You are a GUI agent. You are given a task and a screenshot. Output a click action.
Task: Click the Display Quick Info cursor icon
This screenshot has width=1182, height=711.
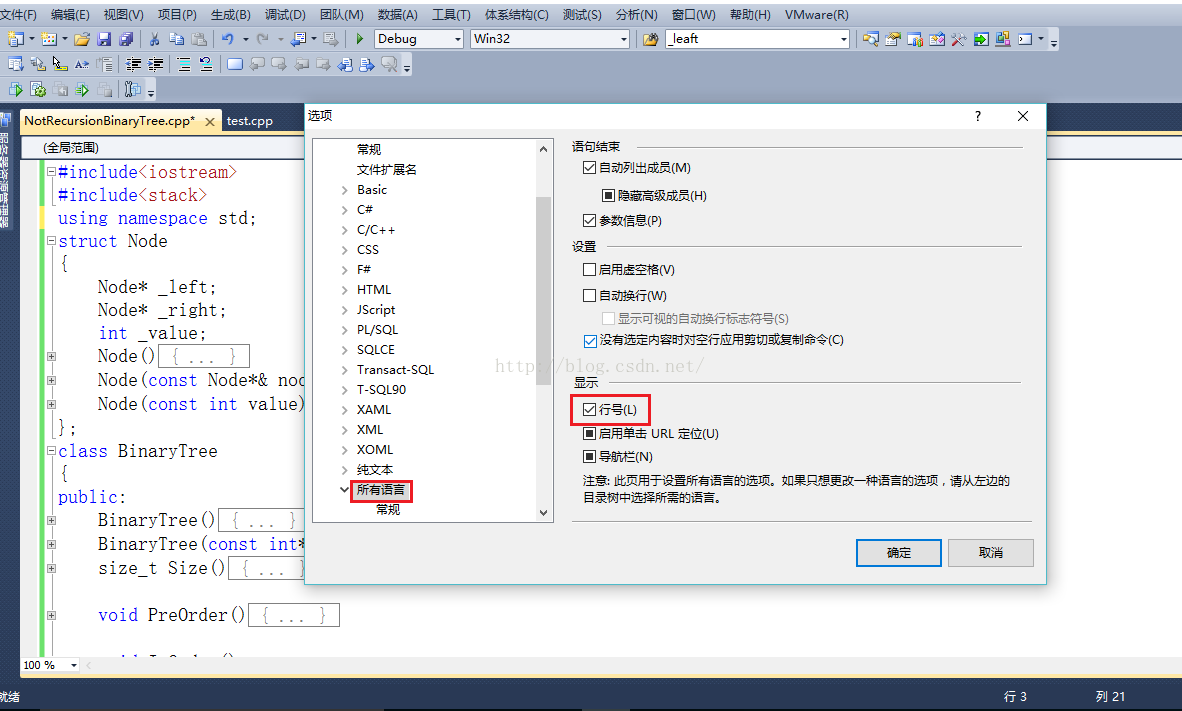click(60, 65)
